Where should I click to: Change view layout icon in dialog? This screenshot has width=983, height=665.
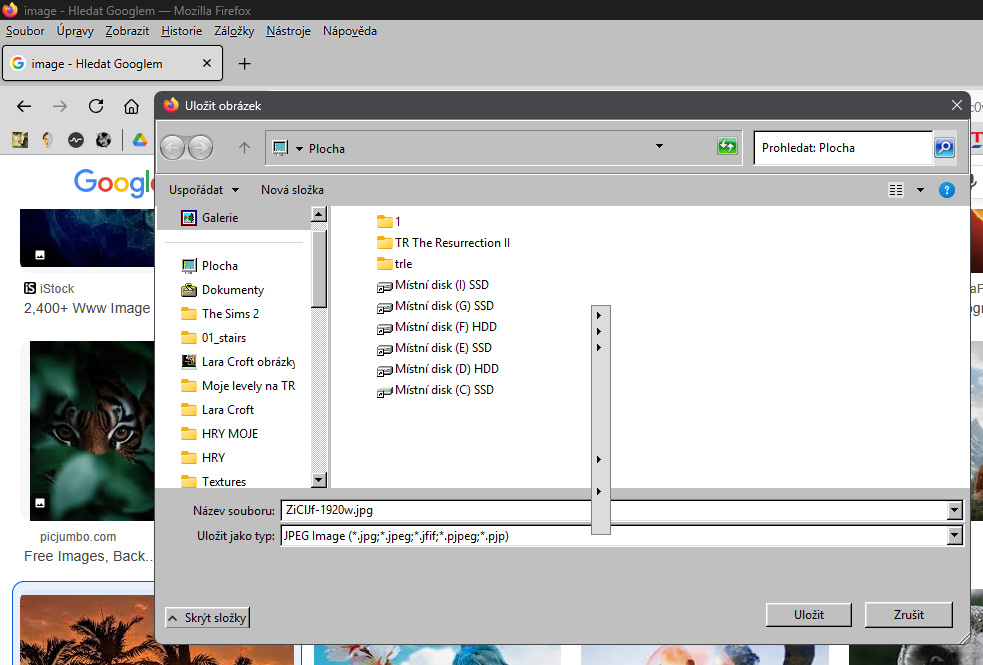(x=896, y=190)
